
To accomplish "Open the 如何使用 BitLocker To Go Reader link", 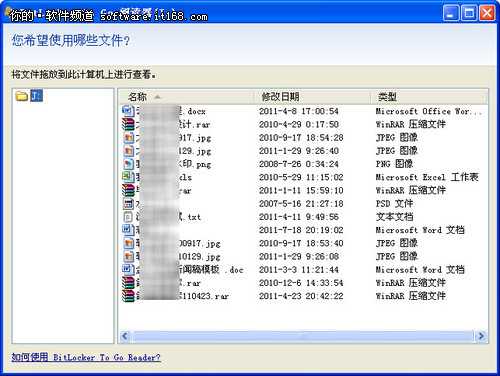I will [x=86, y=357].
